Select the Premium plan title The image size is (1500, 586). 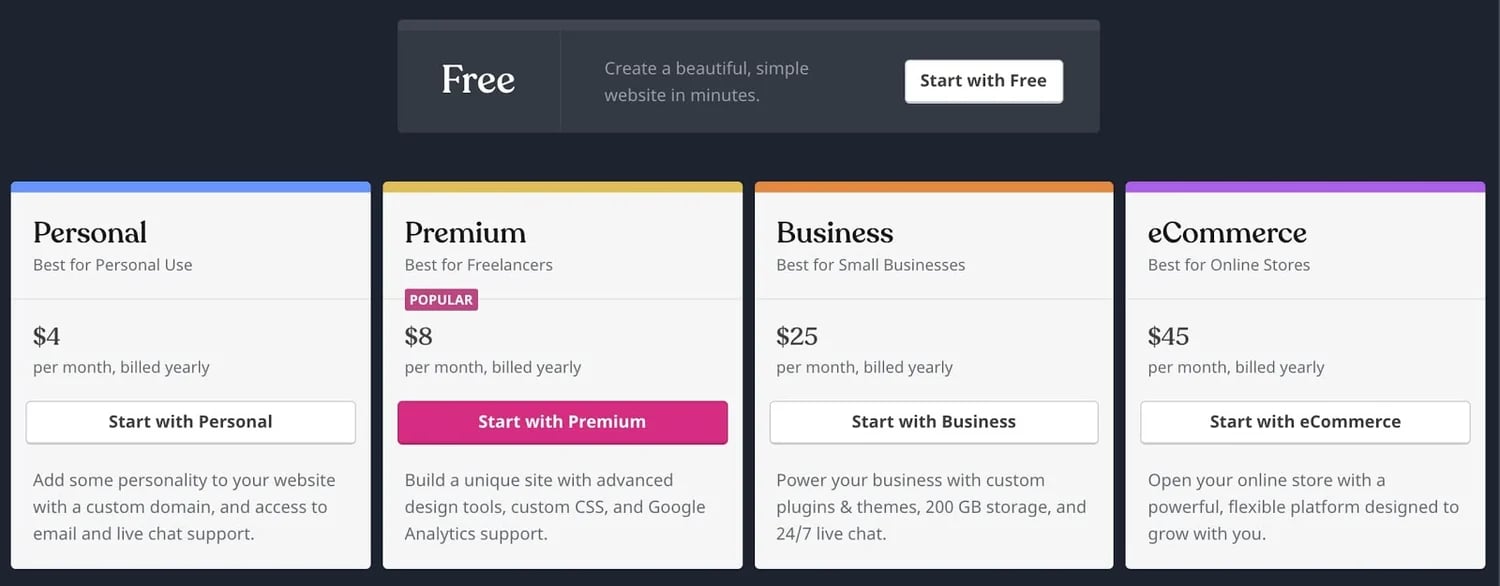[465, 233]
